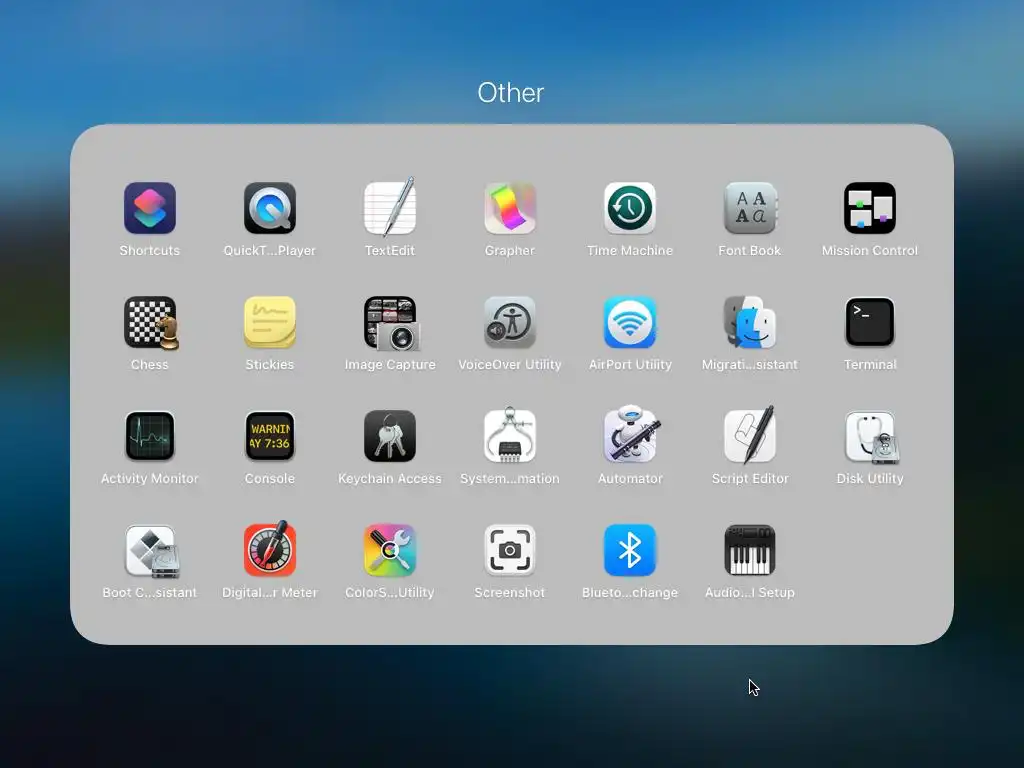
Task: Launch the Grapher app icon
Action: 510,208
